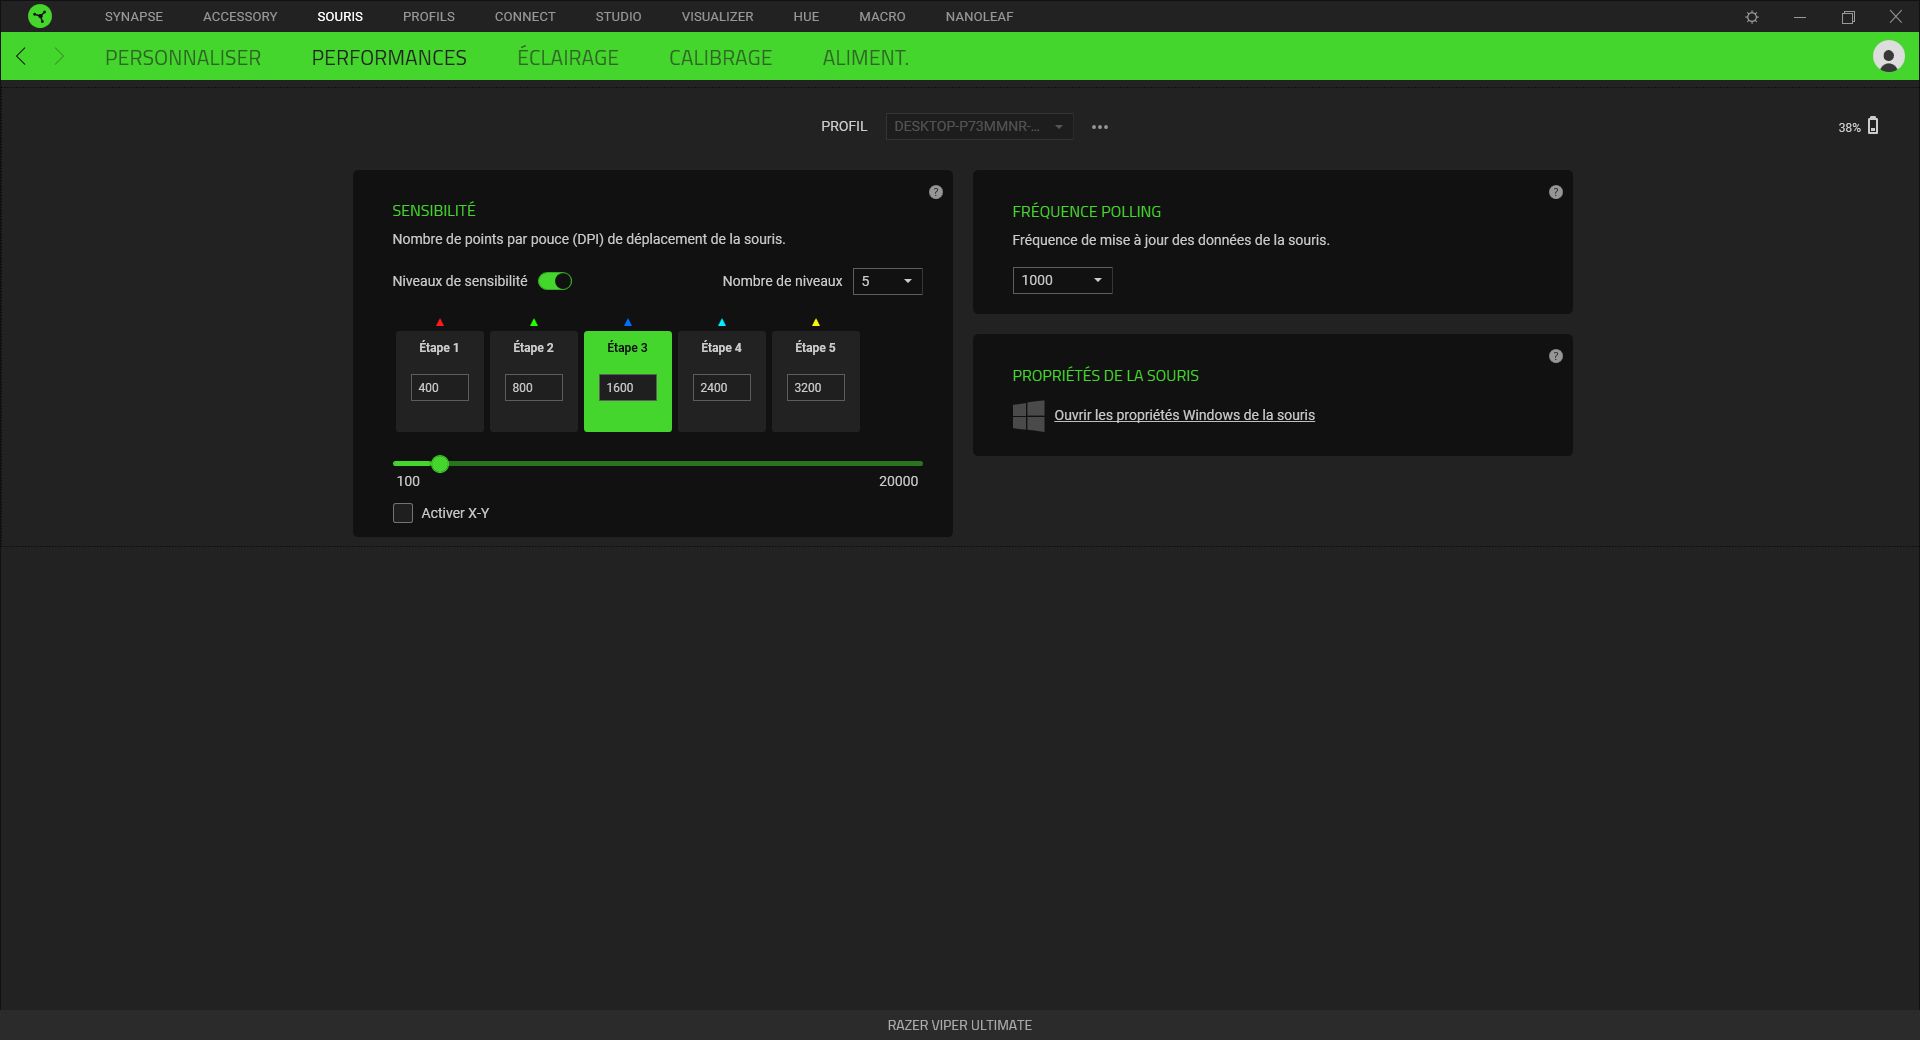Open Windows mouse properties link
The width and height of the screenshot is (1920, 1040).
(1184, 415)
